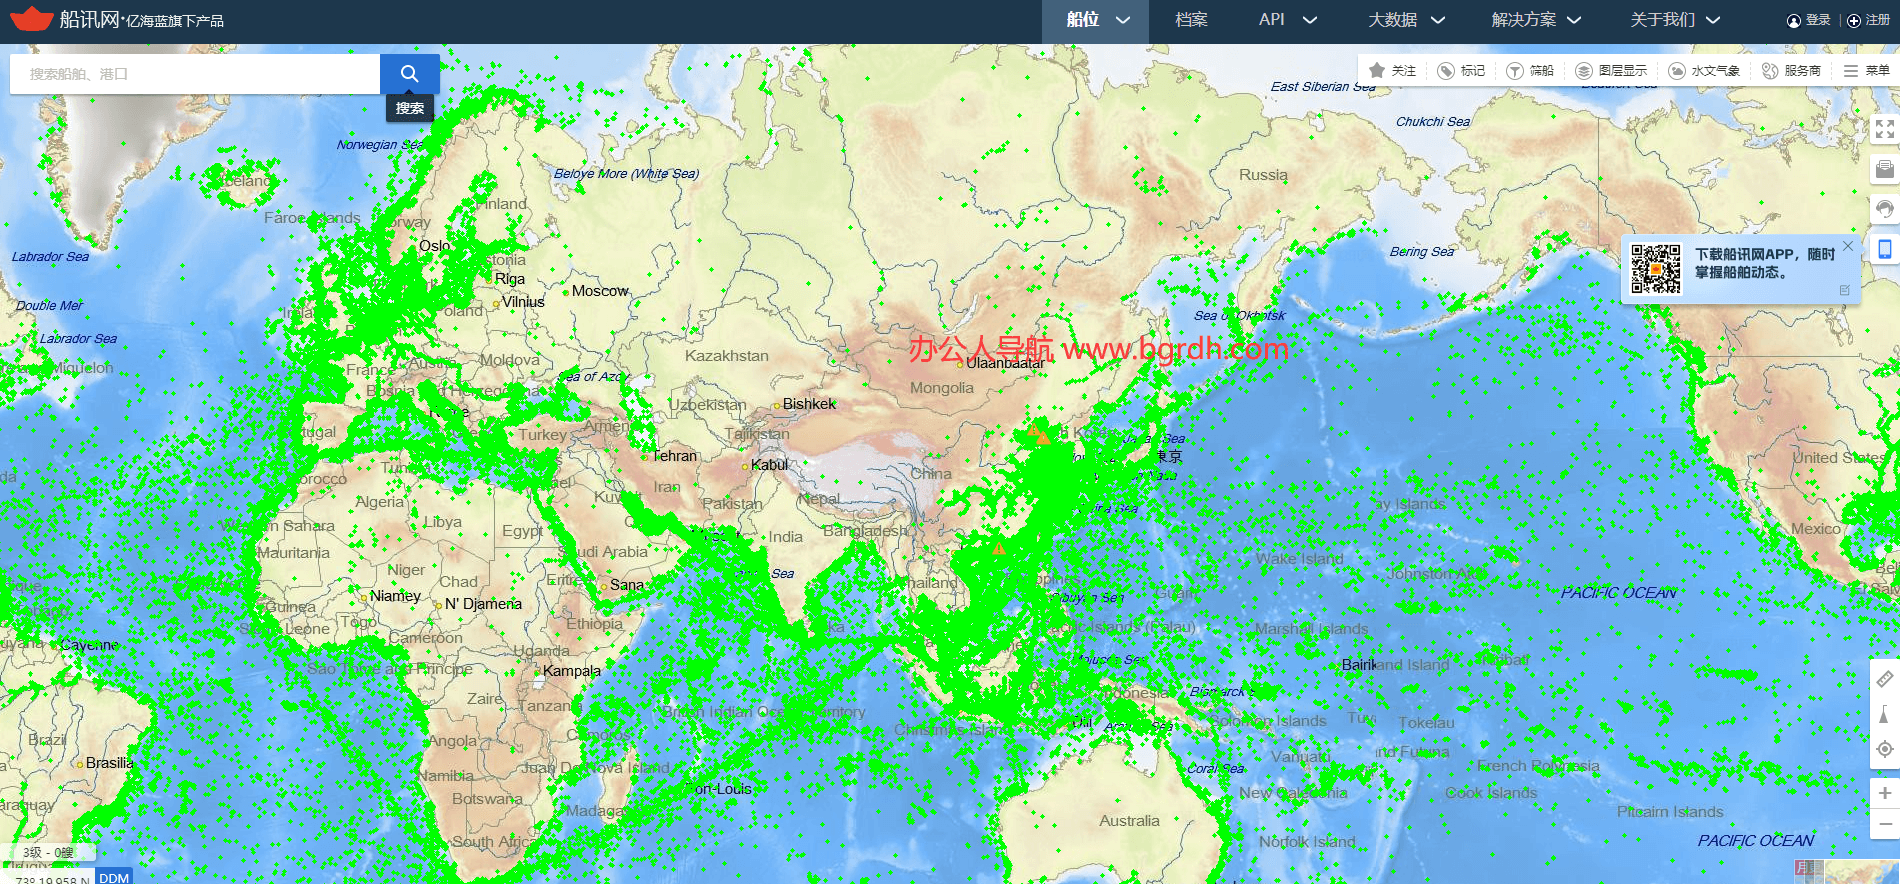
Task: Enter fullscreen map view
Action: click(x=1884, y=129)
